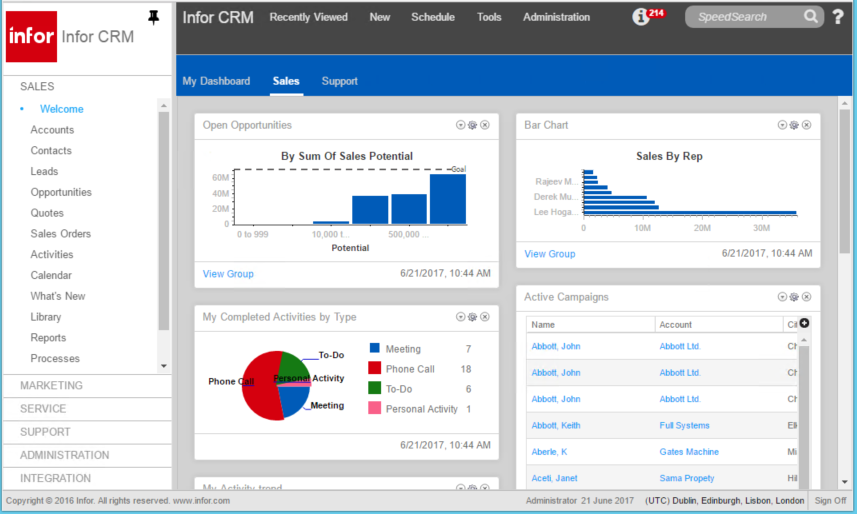Expand the ADMINISTRATION navigation section

coord(64,455)
